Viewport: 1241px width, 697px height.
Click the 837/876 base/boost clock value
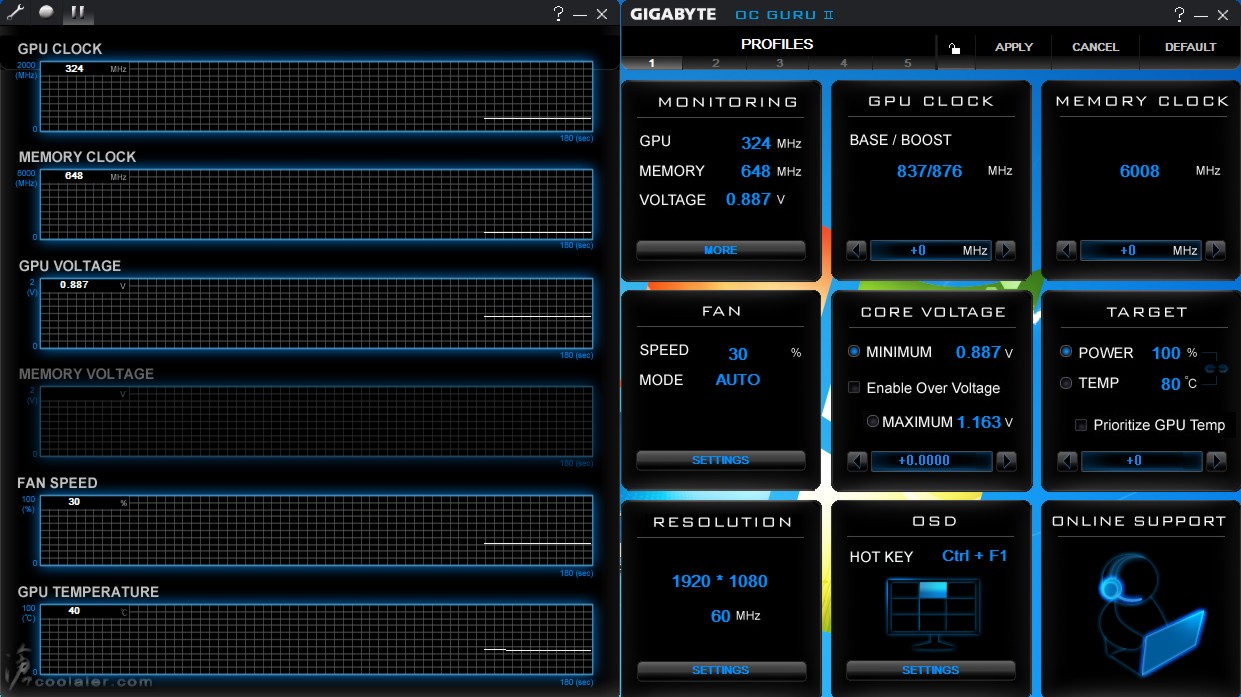click(929, 171)
